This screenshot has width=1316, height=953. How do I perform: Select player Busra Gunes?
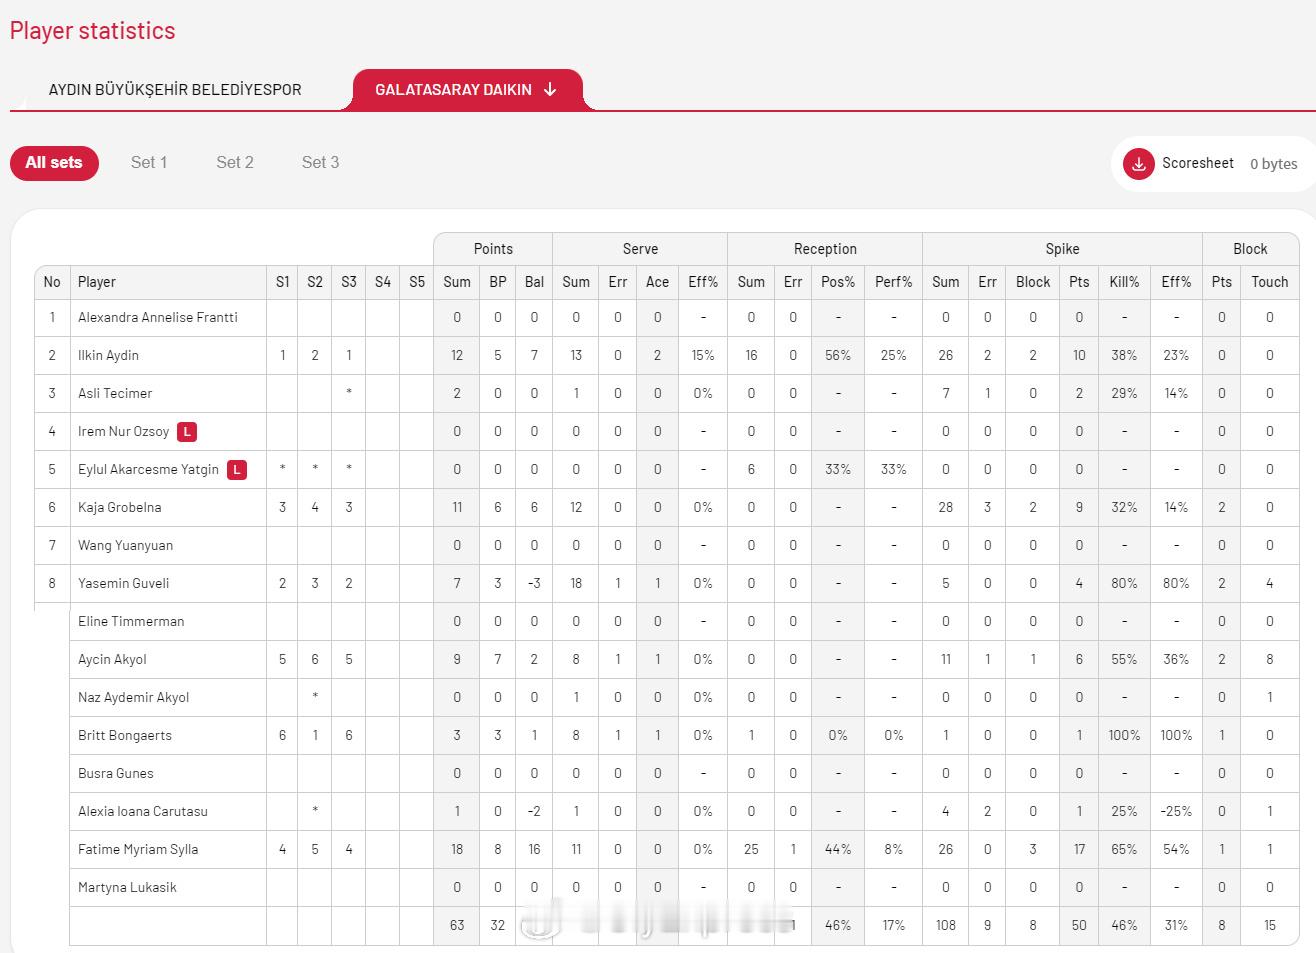[x=116, y=773]
